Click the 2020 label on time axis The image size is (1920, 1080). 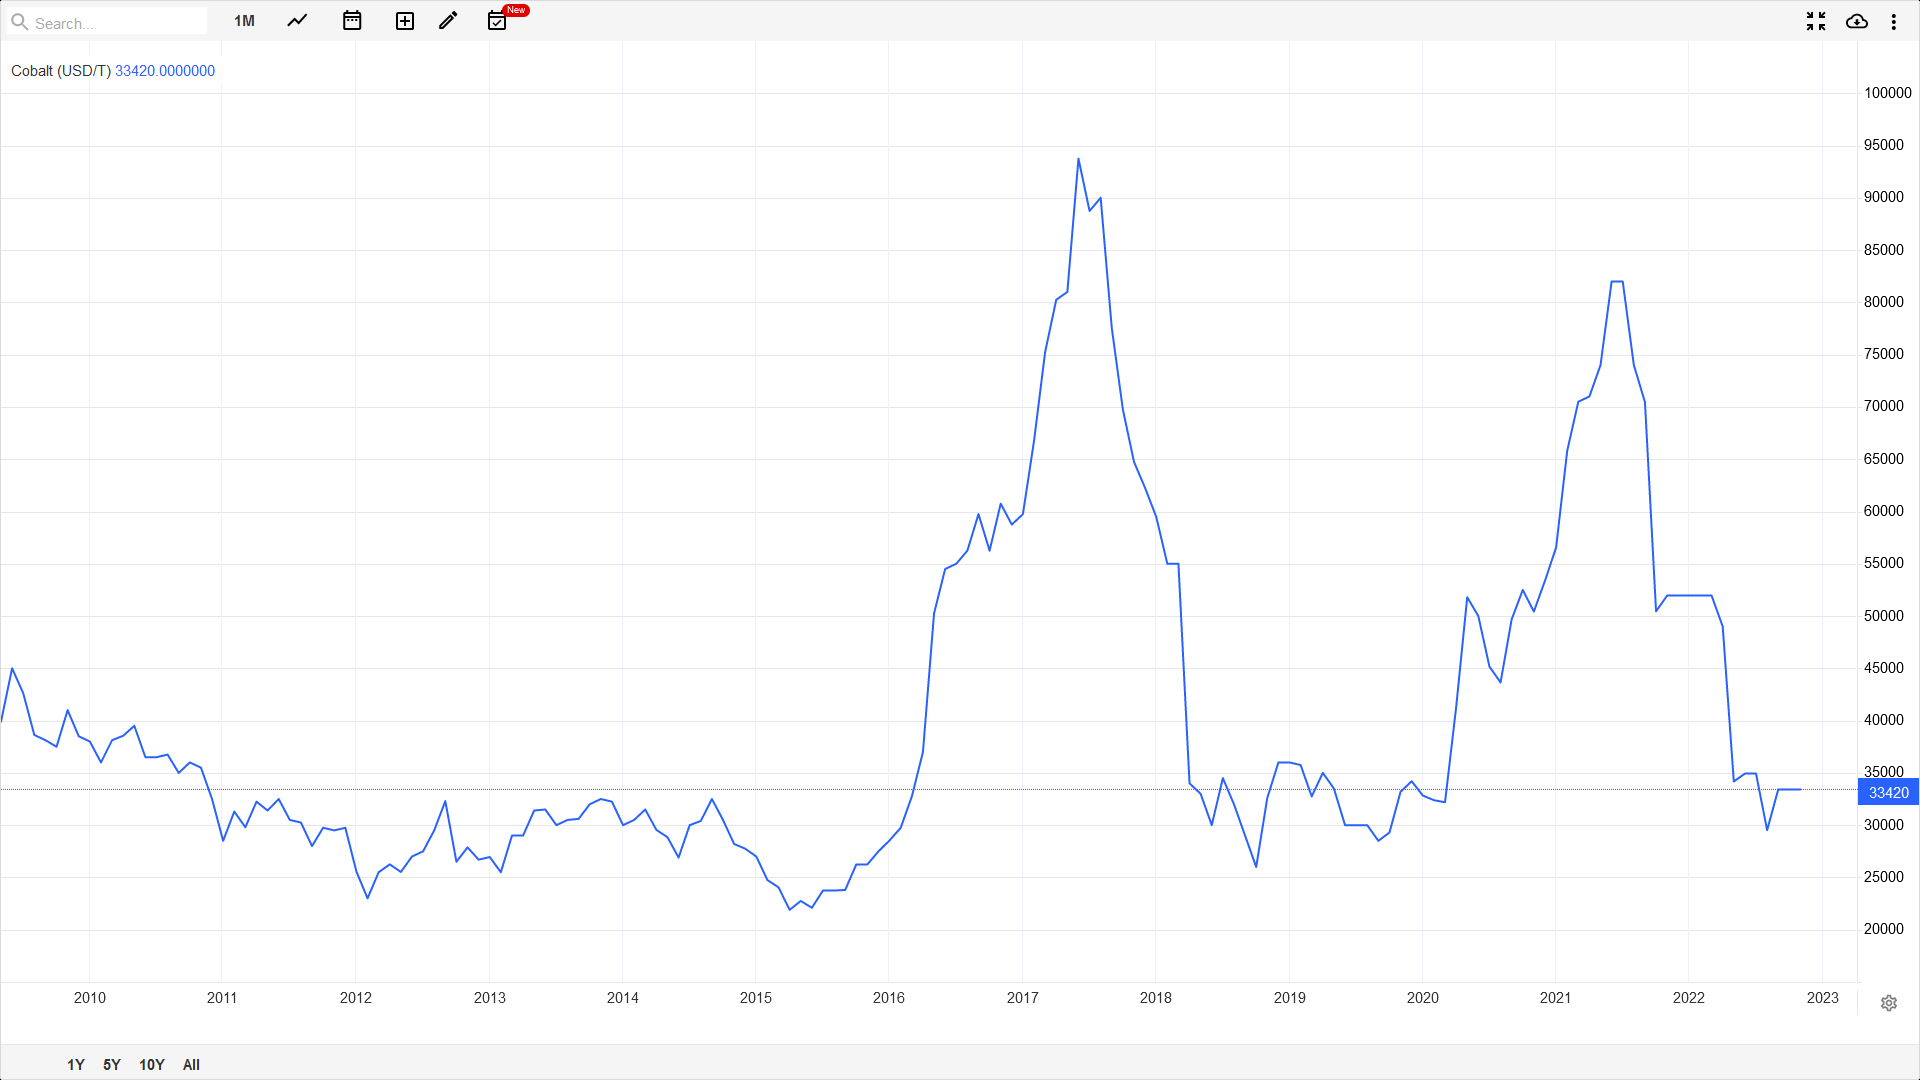[1422, 998]
